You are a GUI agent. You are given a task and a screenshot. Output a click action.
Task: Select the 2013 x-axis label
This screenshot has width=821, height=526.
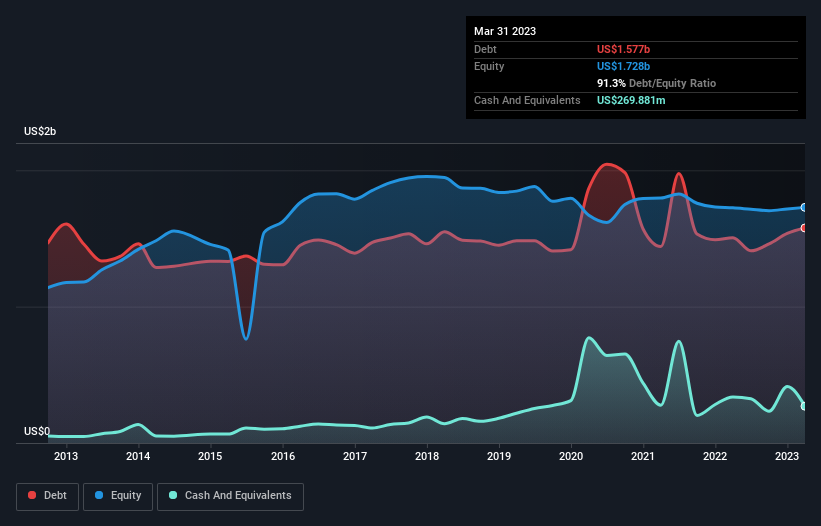click(x=66, y=456)
